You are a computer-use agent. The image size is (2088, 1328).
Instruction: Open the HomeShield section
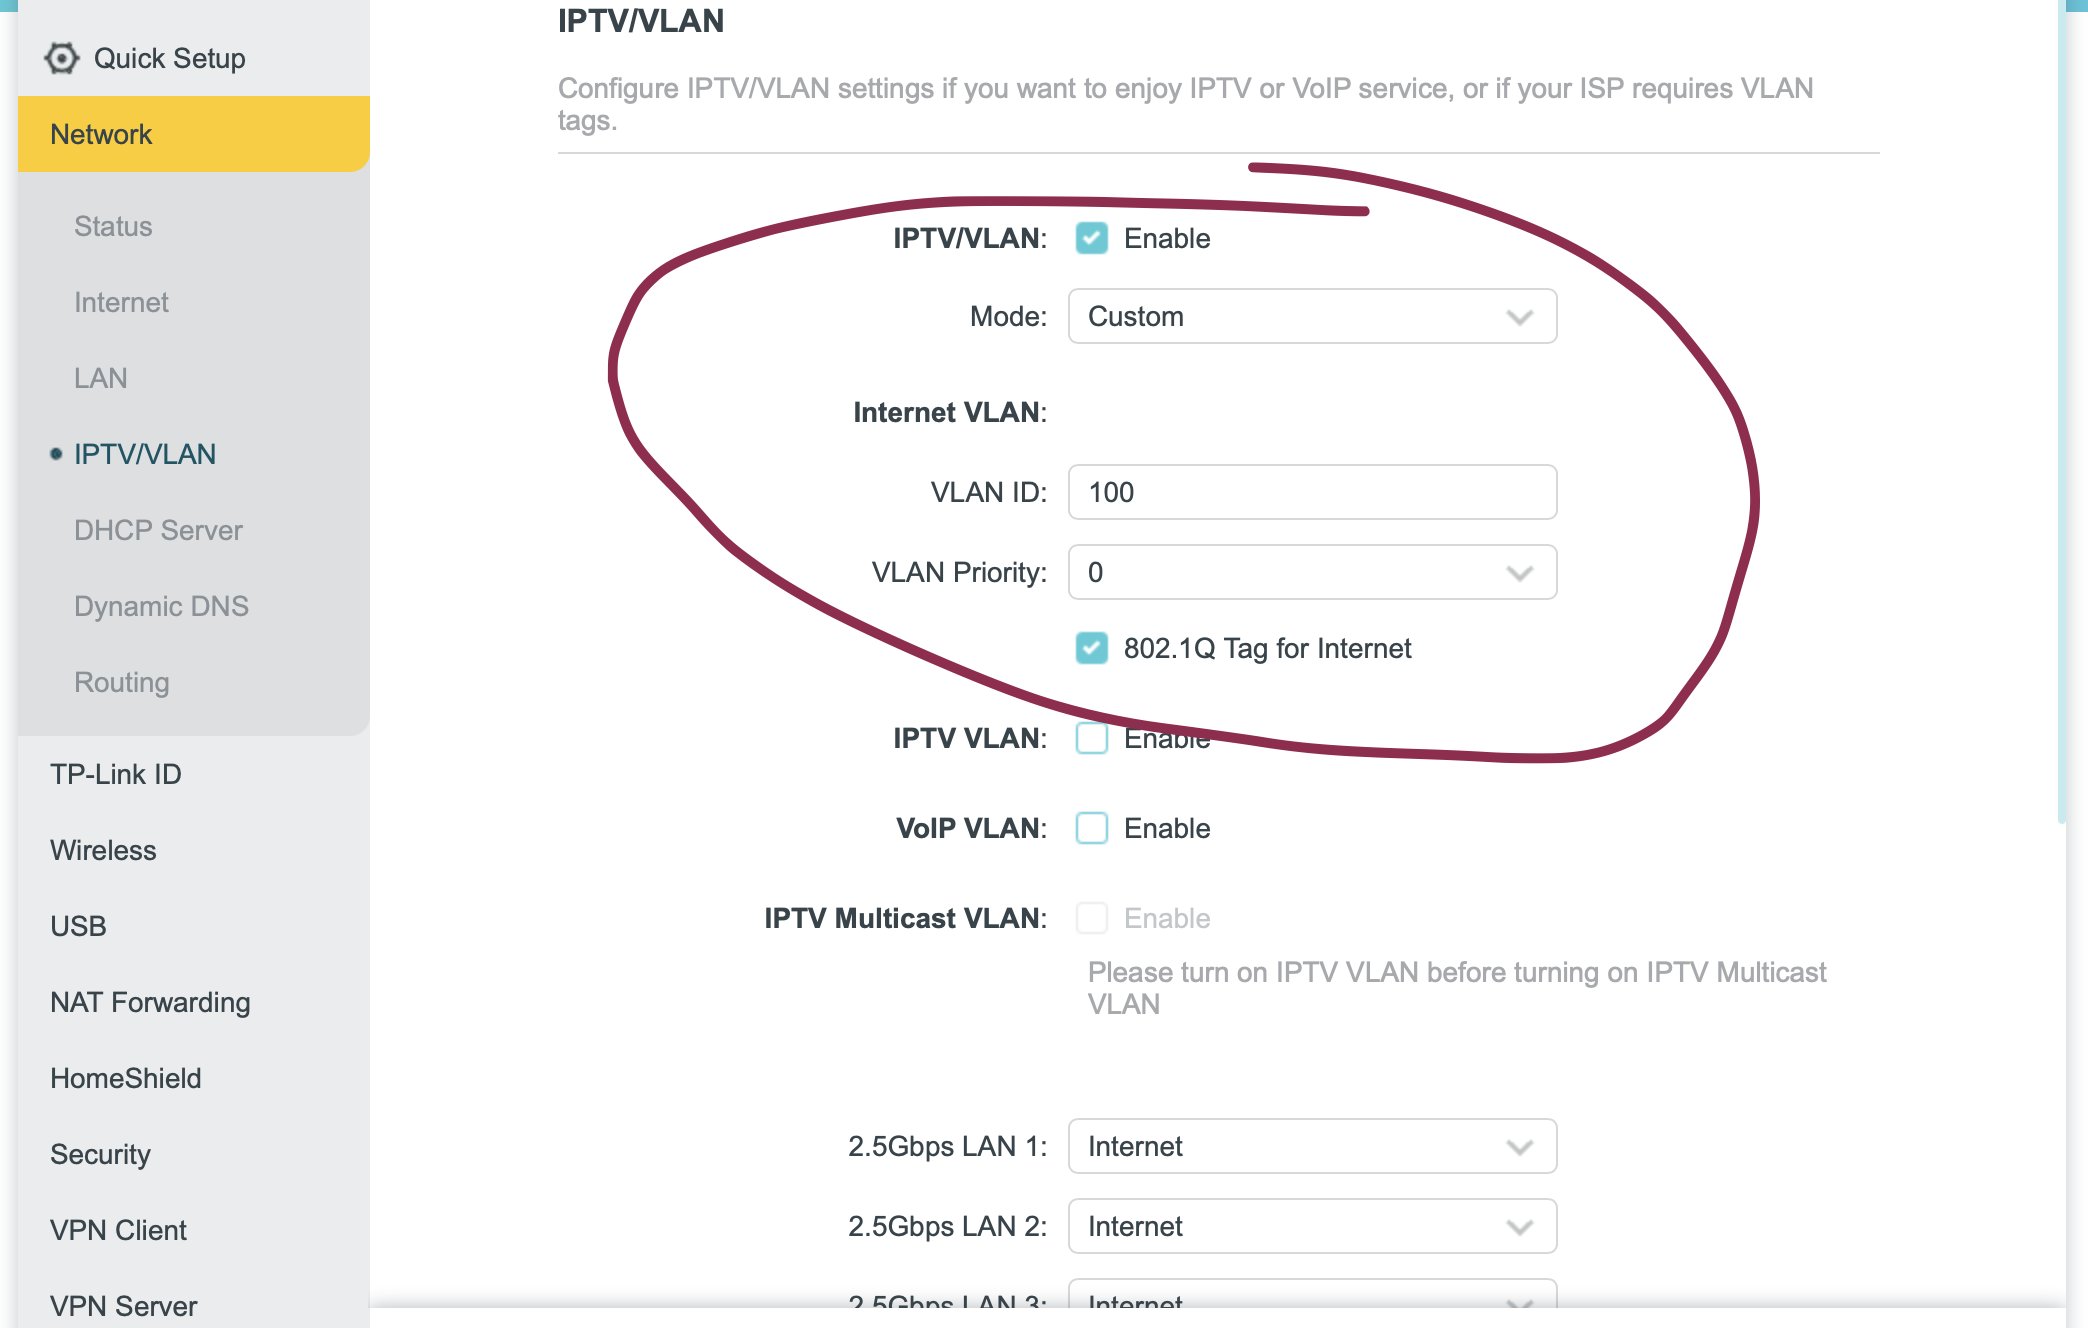[126, 1078]
